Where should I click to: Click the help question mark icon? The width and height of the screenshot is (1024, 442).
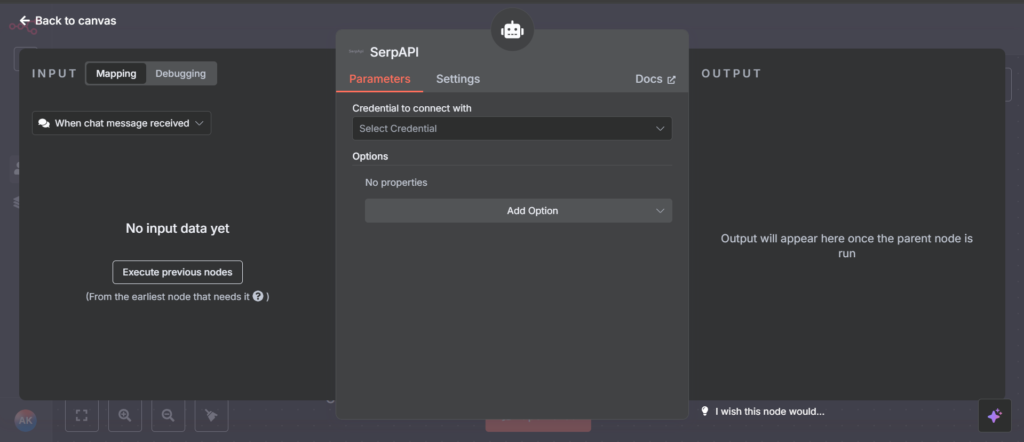tap(258, 296)
